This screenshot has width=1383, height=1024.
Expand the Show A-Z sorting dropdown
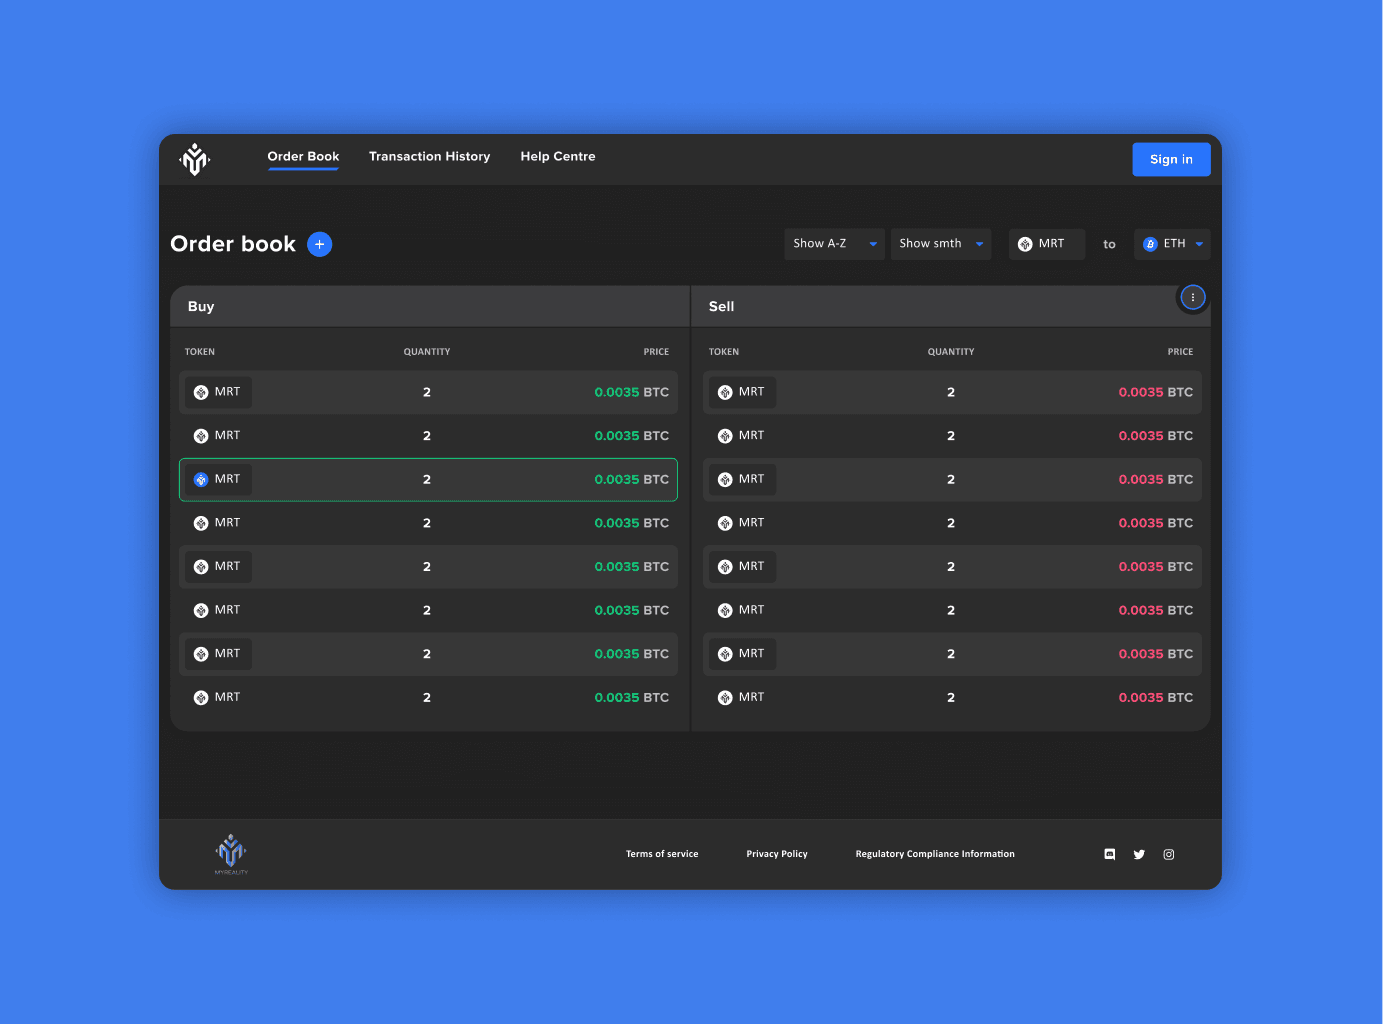(x=833, y=244)
